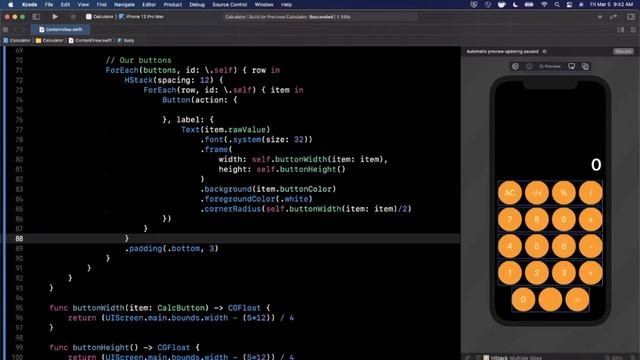Toggle the inspector panel at toolbar right
The image size is (640, 360).
(x=631, y=17)
